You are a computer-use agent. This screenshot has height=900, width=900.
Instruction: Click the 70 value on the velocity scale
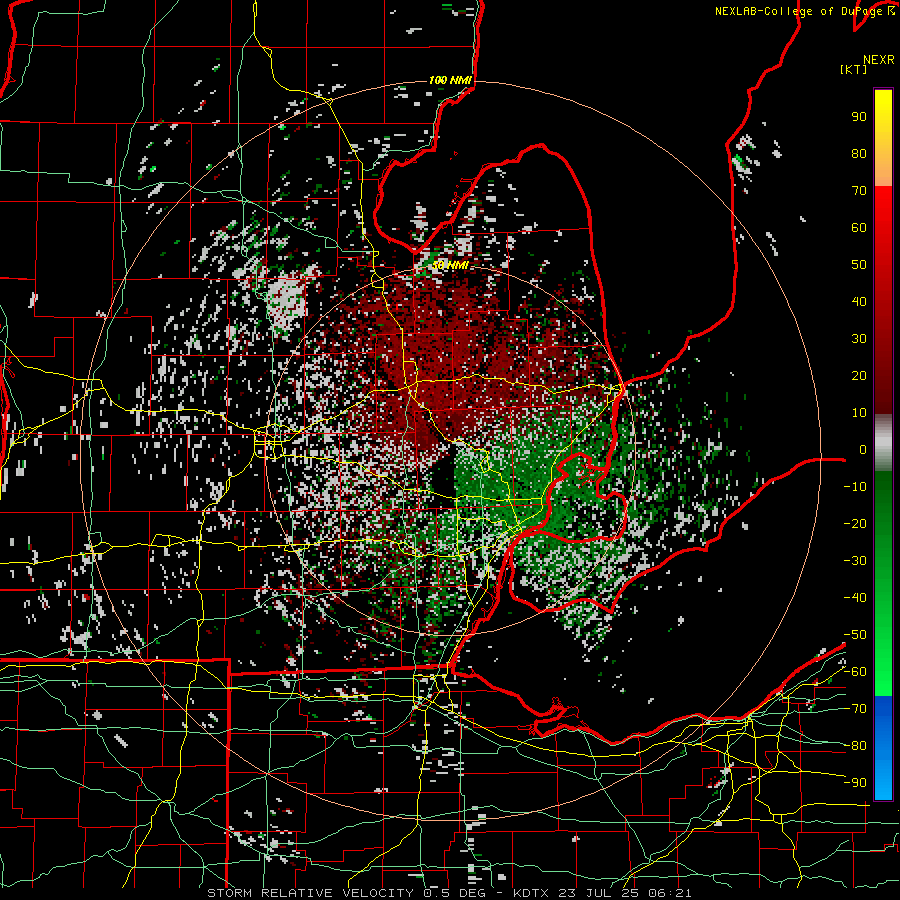[859, 191]
